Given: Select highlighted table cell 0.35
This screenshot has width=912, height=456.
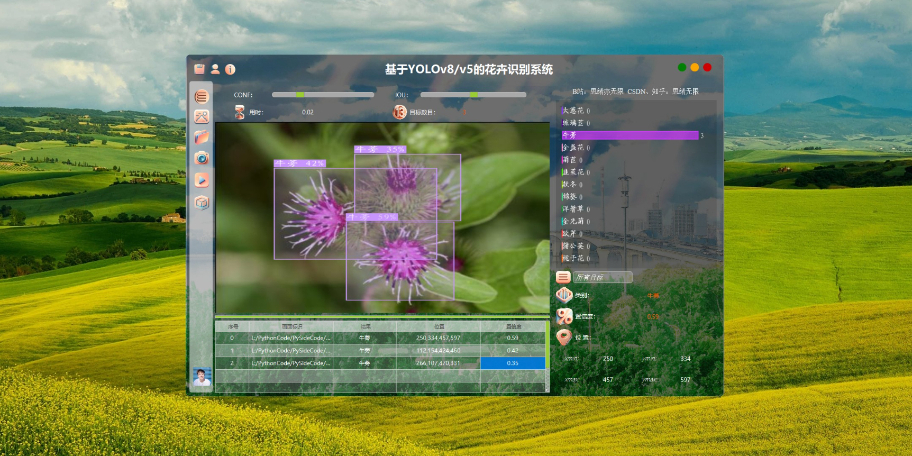Looking at the screenshot, I should tap(513, 363).
